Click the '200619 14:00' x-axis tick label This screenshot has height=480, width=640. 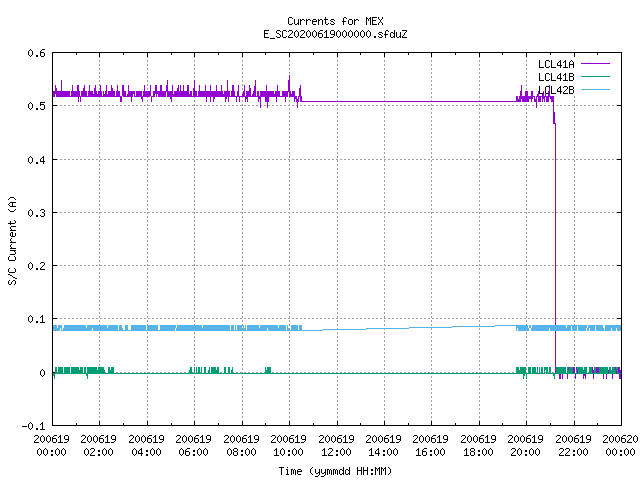[383, 446]
